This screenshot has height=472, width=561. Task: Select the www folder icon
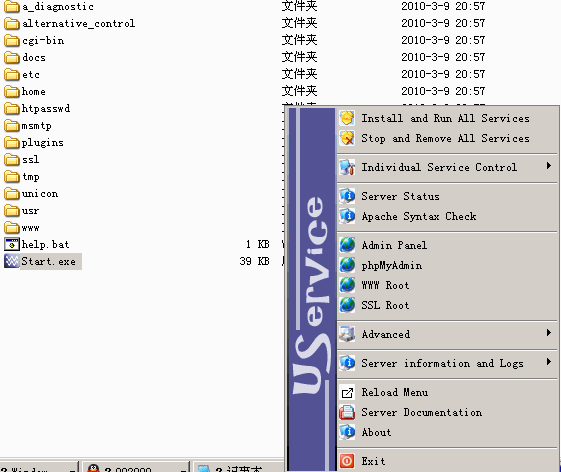coord(11,227)
